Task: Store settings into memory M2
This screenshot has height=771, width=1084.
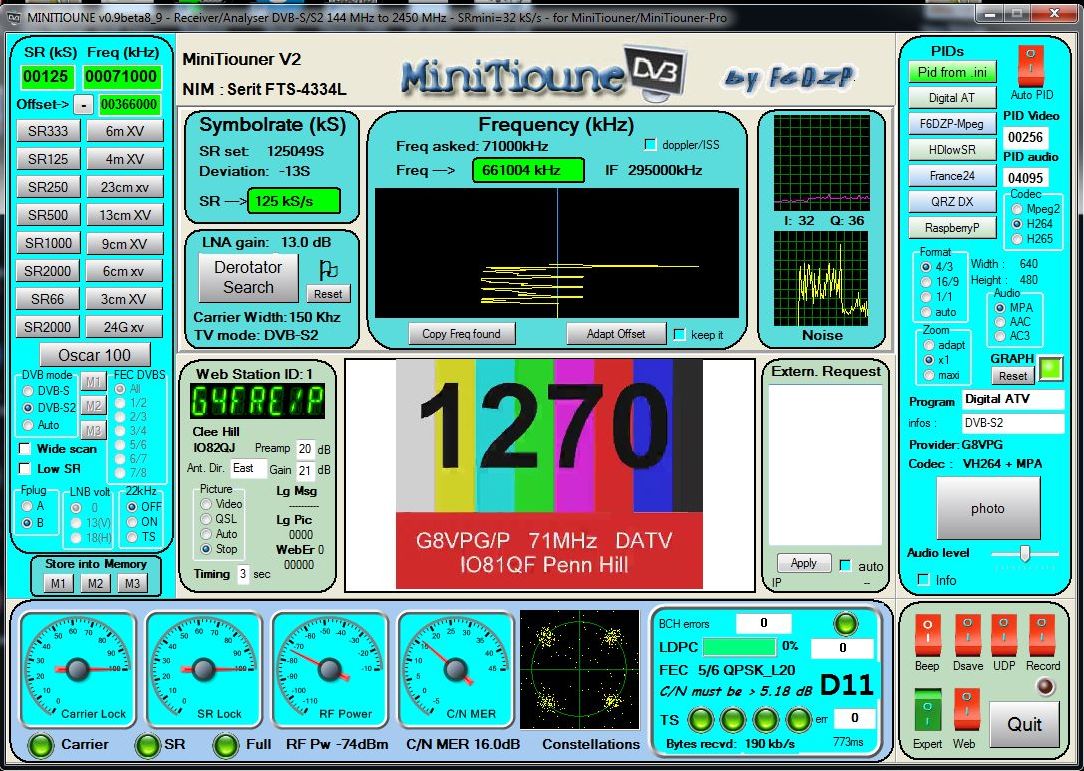Action: [x=95, y=584]
